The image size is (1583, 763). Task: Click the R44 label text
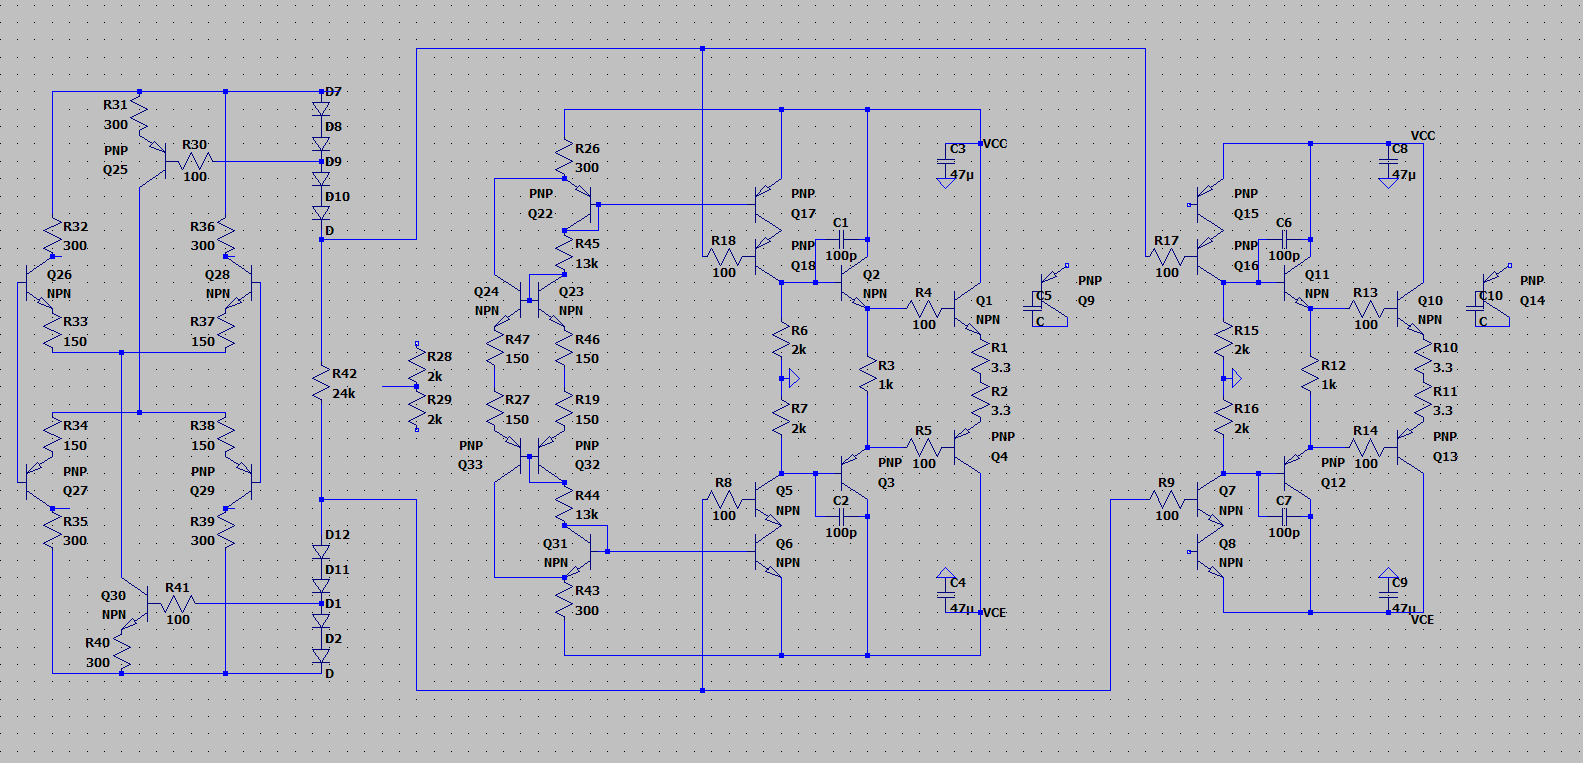pos(587,495)
